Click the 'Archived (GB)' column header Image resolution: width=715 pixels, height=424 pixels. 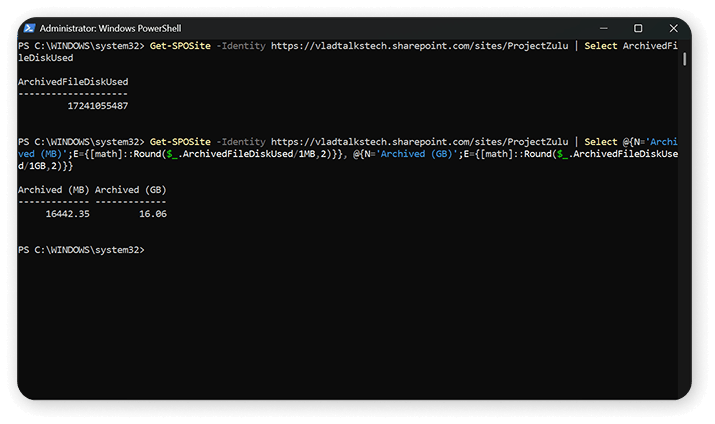click(130, 190)
